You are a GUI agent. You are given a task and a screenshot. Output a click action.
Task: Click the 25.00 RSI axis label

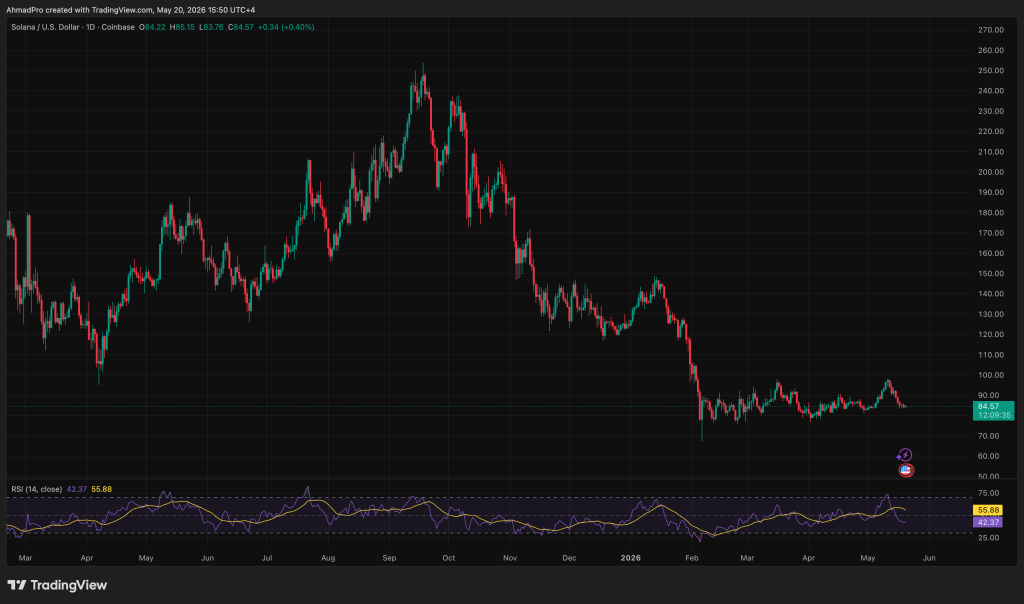989,538
